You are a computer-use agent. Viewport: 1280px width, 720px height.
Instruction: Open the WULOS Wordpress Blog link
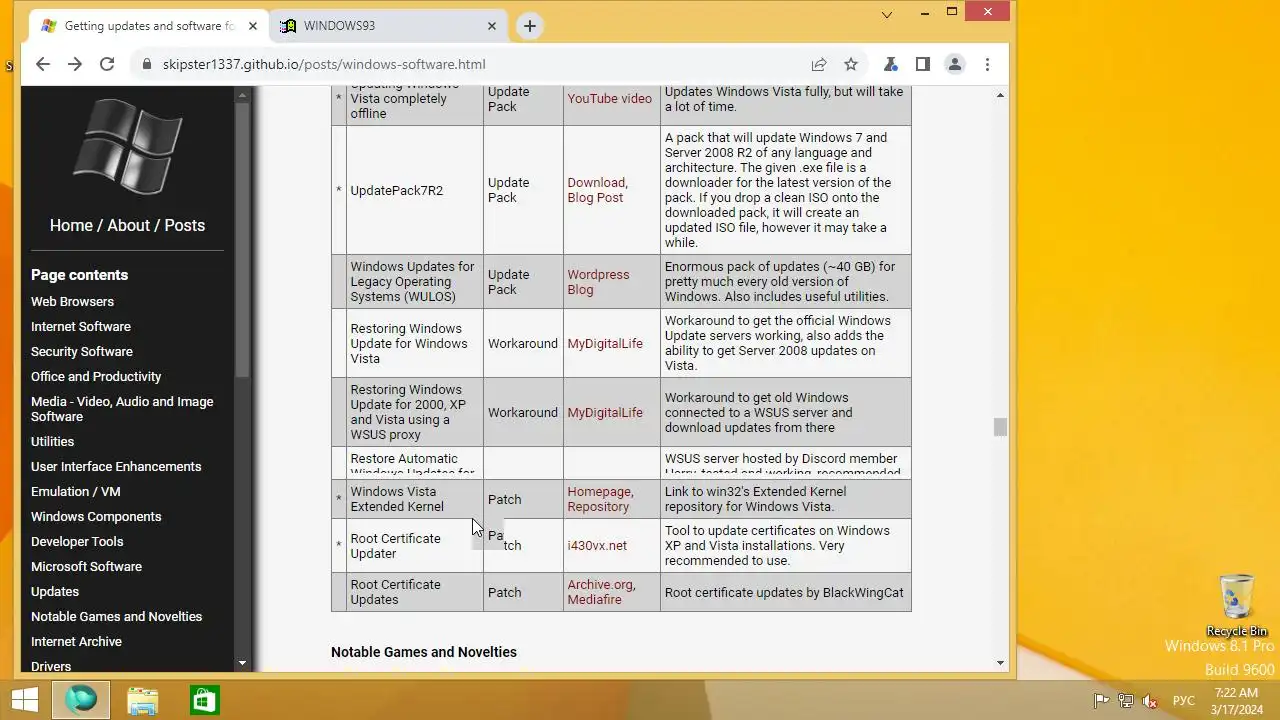click(598, 282)
